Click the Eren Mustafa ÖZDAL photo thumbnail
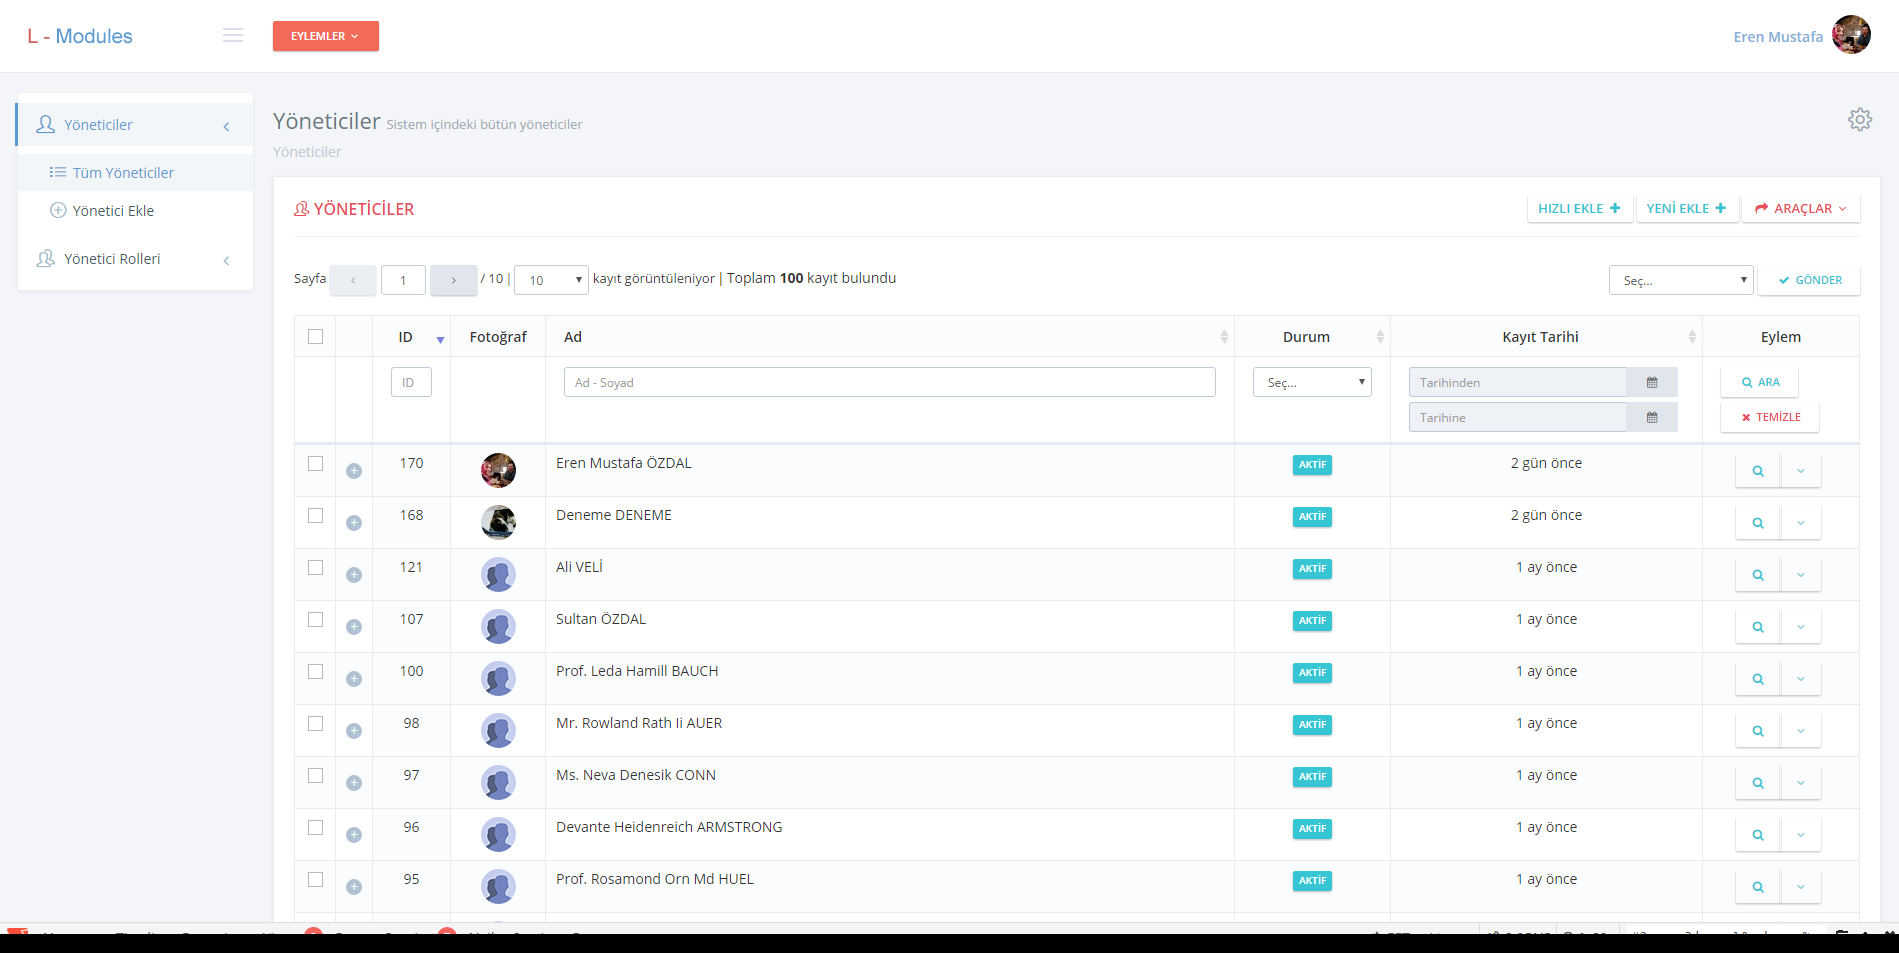Viewport: 1899px width, 953px height. tap(498, 470)
